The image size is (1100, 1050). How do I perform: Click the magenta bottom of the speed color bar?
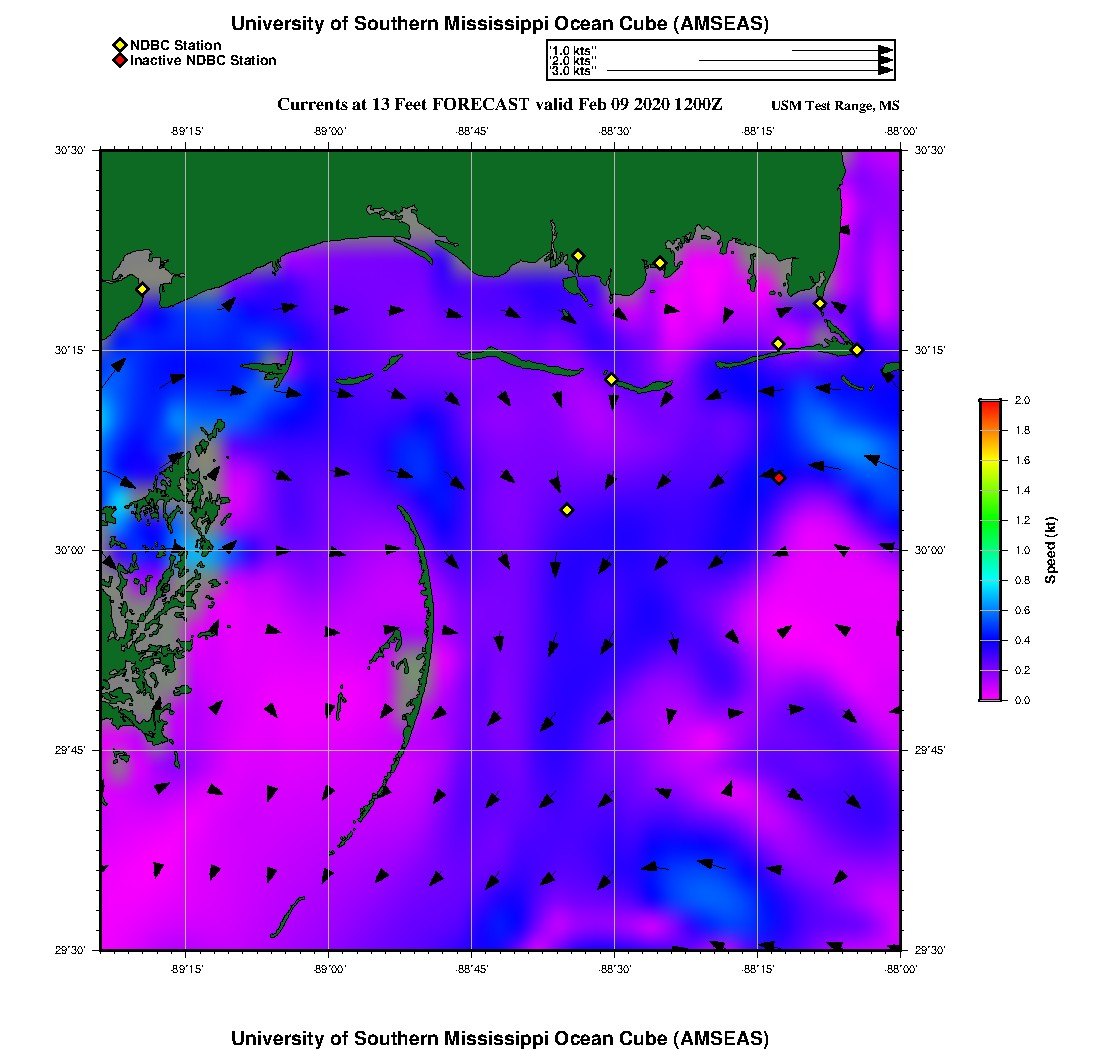coord(990,694)
